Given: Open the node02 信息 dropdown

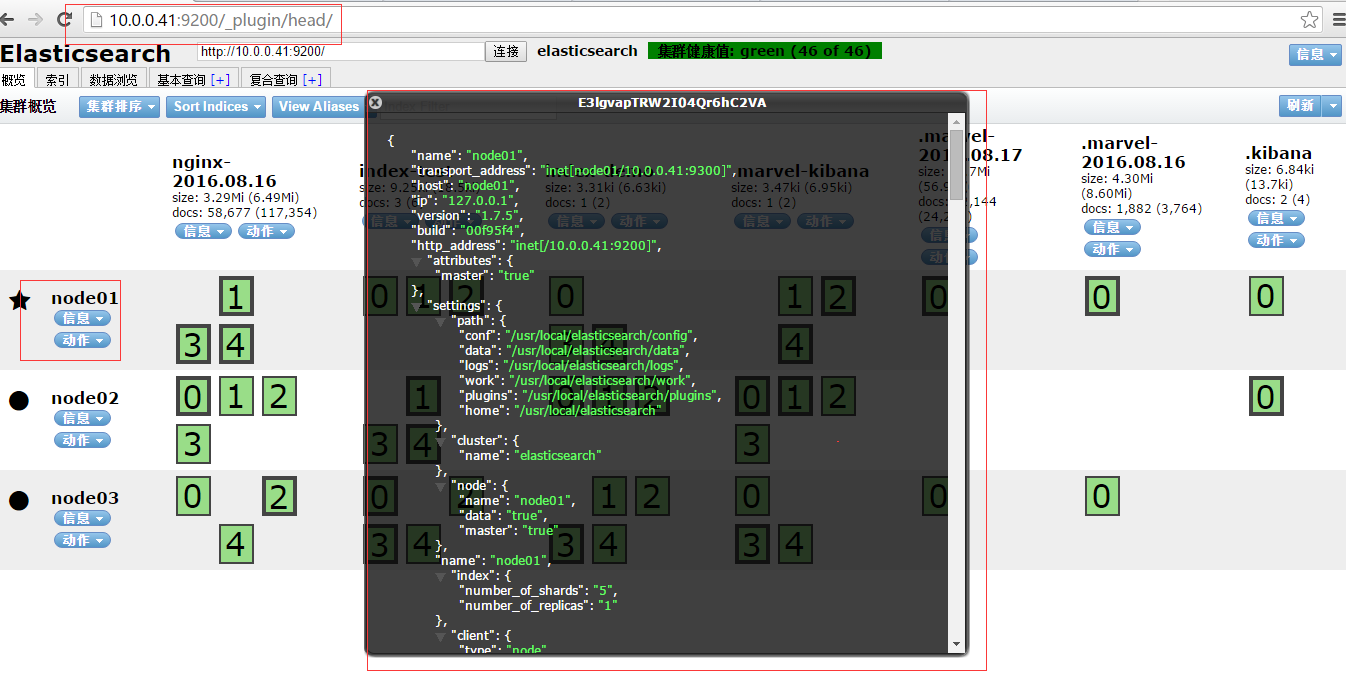Looking at the screenshot, I should pos(82,418).
